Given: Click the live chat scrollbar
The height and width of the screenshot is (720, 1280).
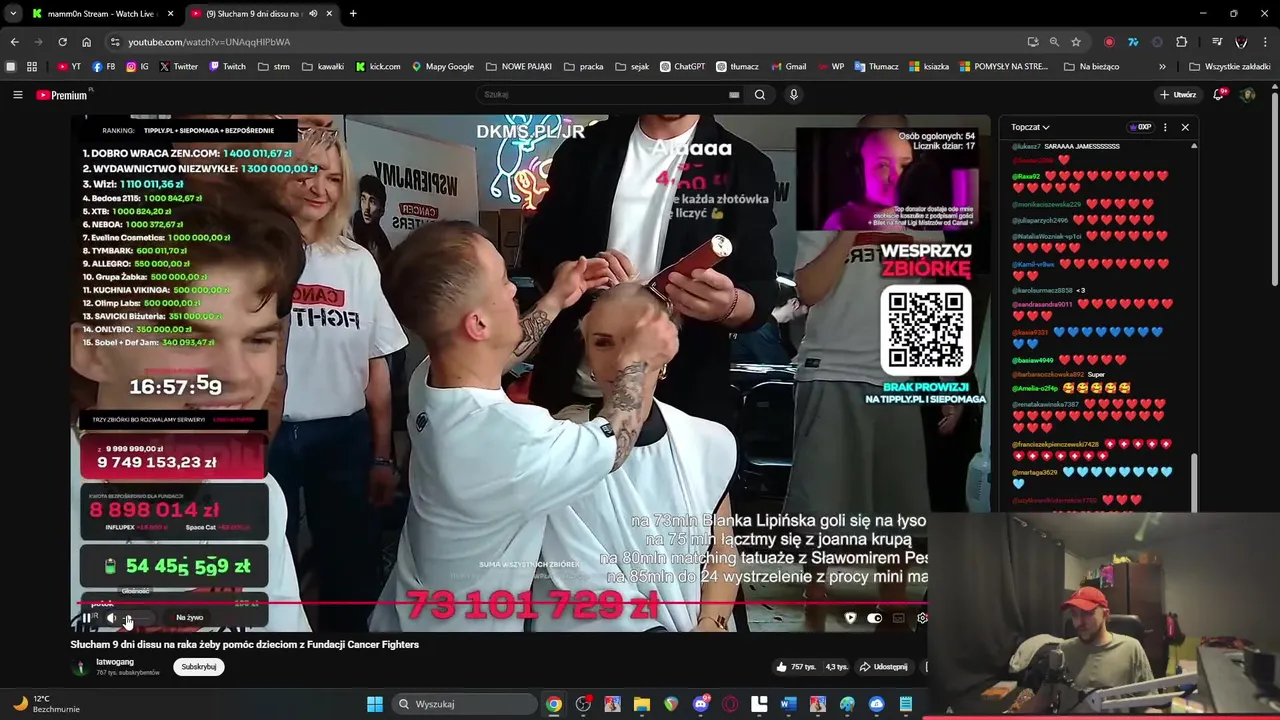Looking at the screenshot, I should (1194, 481).
